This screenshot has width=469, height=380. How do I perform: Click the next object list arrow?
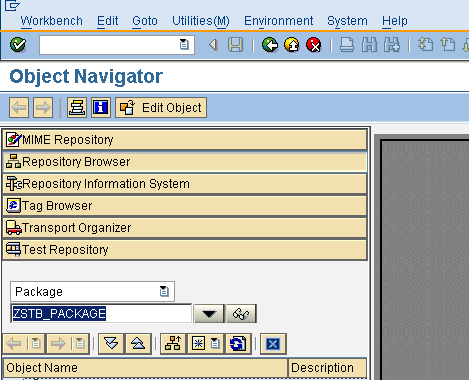pyautogui.click(x=58, y=344)
